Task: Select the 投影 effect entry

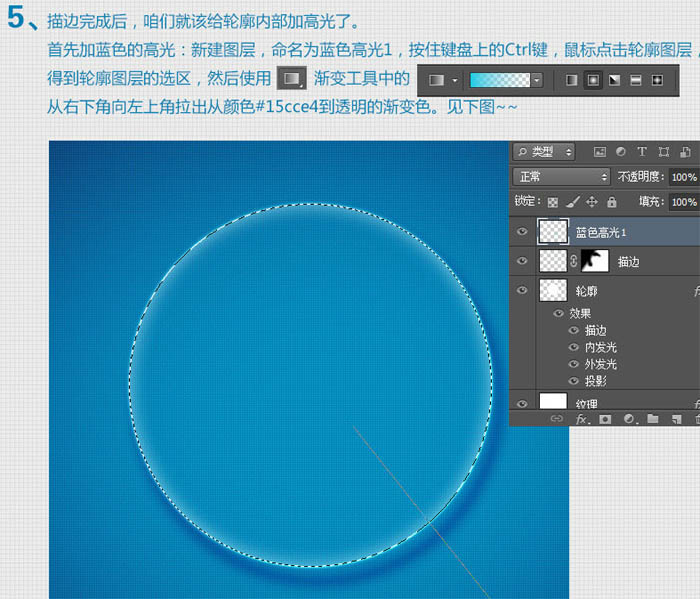Action: pos(596,381)
